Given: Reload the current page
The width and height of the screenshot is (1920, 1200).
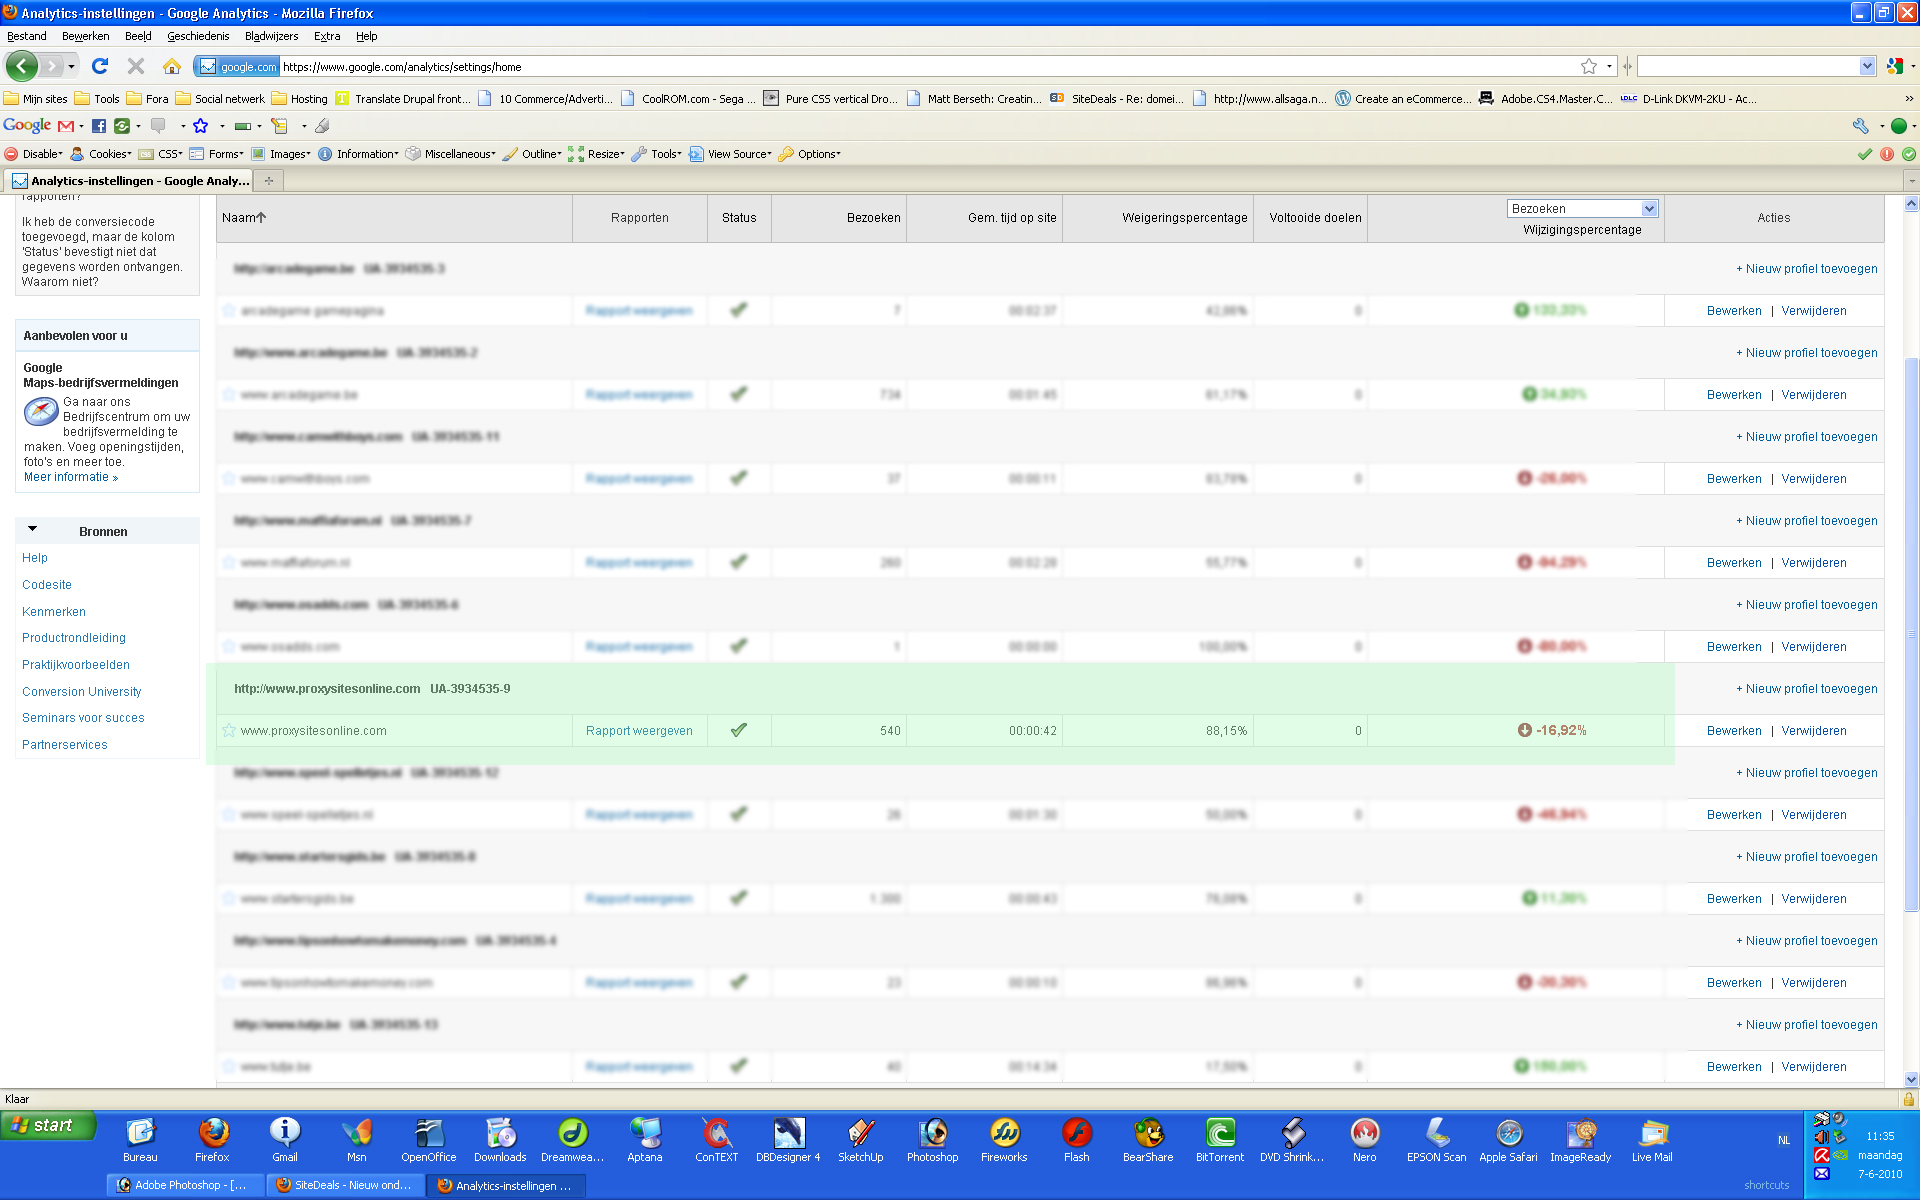Looking at the screenshot, I should click(x=99, y=66).
